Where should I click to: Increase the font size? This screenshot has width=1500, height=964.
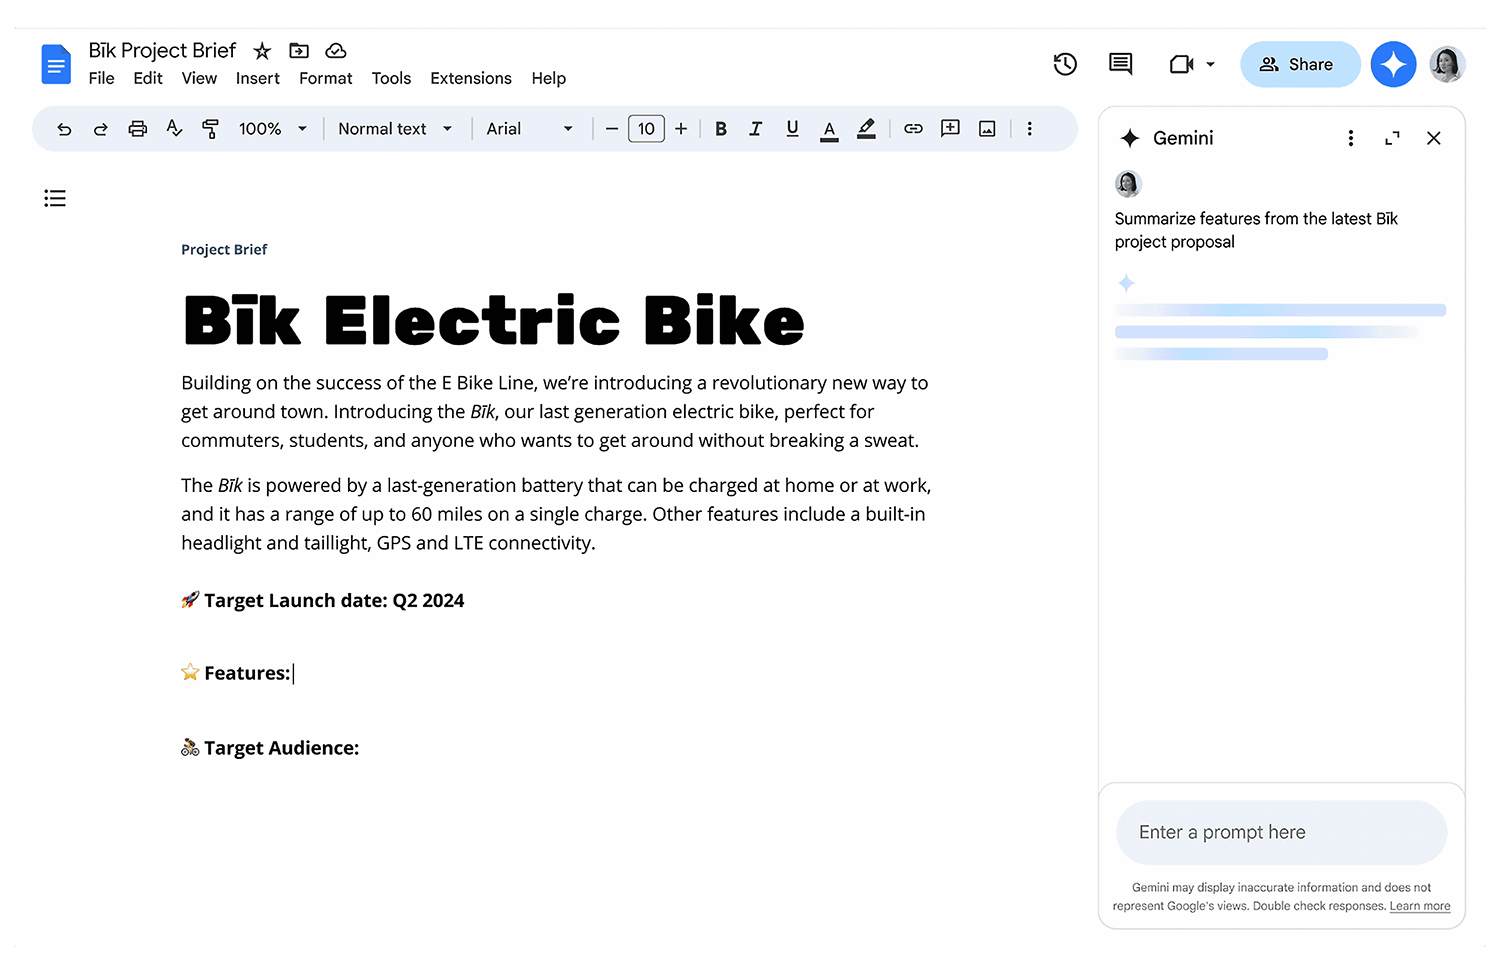click(x=681, y=129)
